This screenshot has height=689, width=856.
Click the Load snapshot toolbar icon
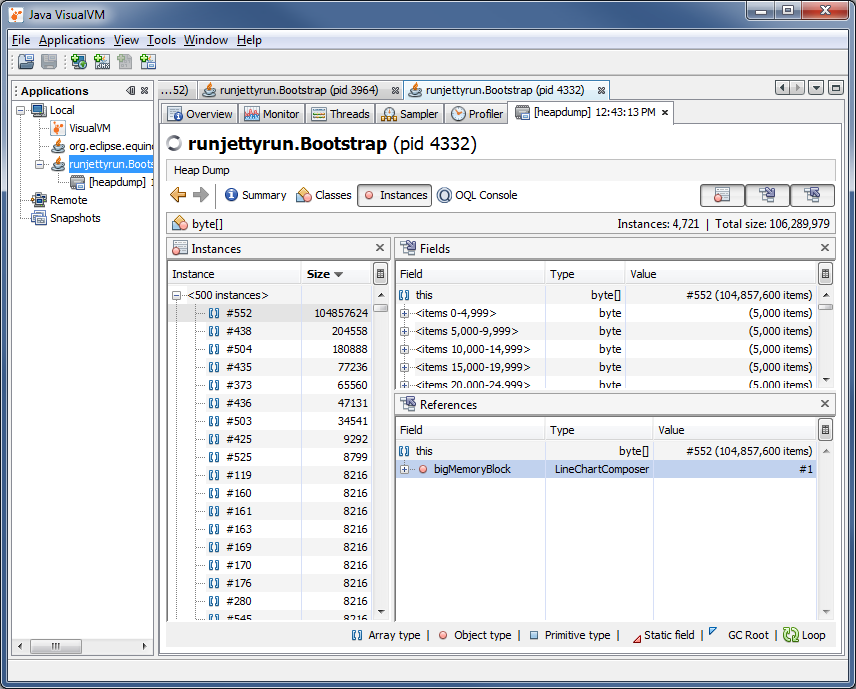click(x=26, y=62)
